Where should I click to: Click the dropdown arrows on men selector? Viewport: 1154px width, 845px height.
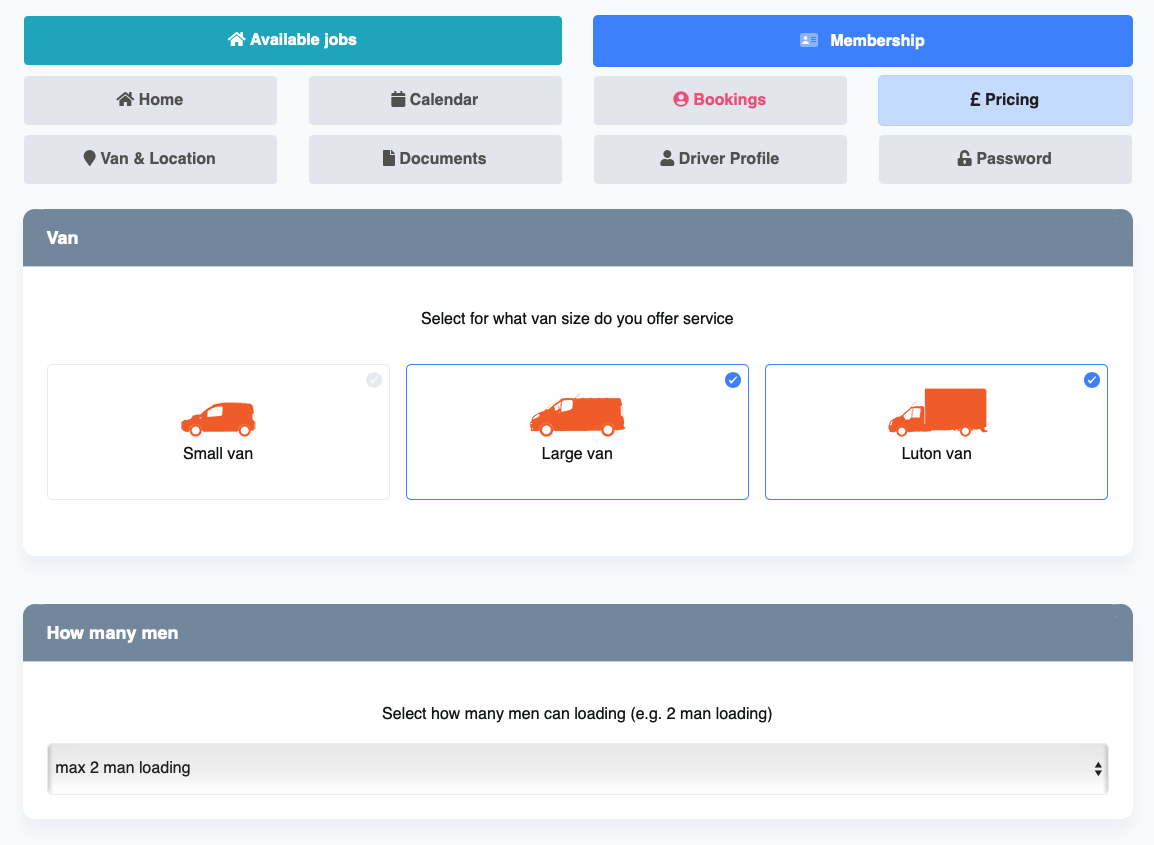pos(1098,769)
